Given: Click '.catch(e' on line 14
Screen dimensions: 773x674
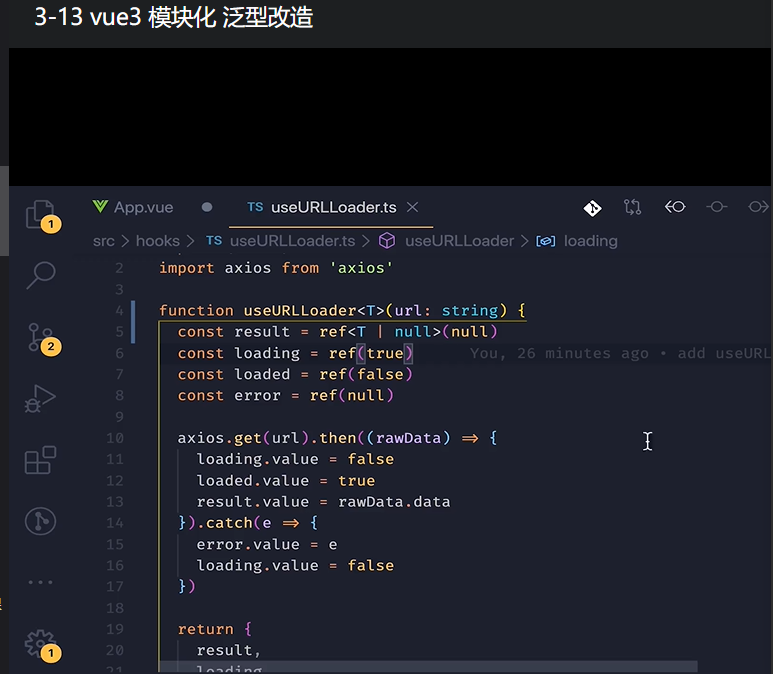Looking at the screenshot, I should 234,523.
